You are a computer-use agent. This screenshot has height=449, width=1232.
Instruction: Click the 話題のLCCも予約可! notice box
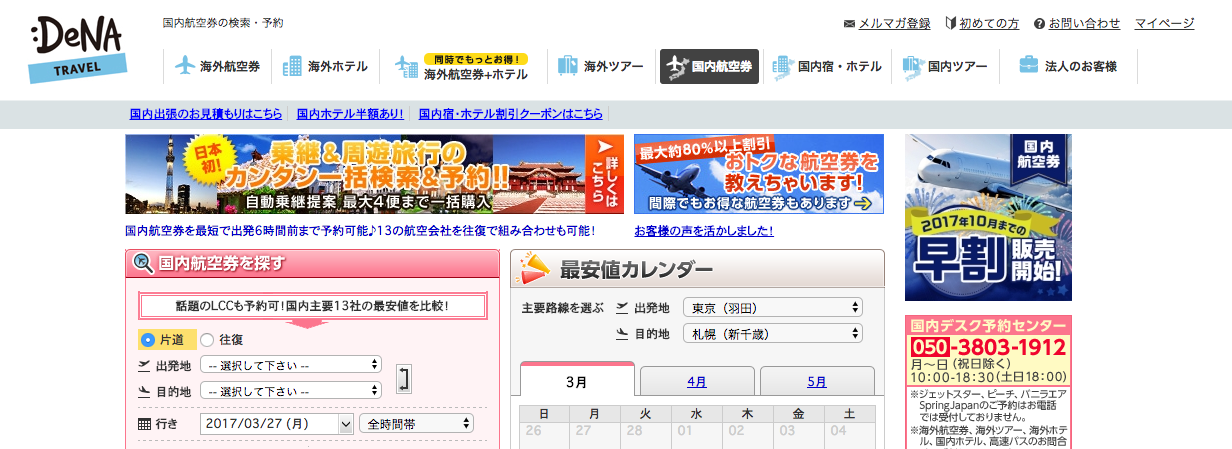click(312, 306)
